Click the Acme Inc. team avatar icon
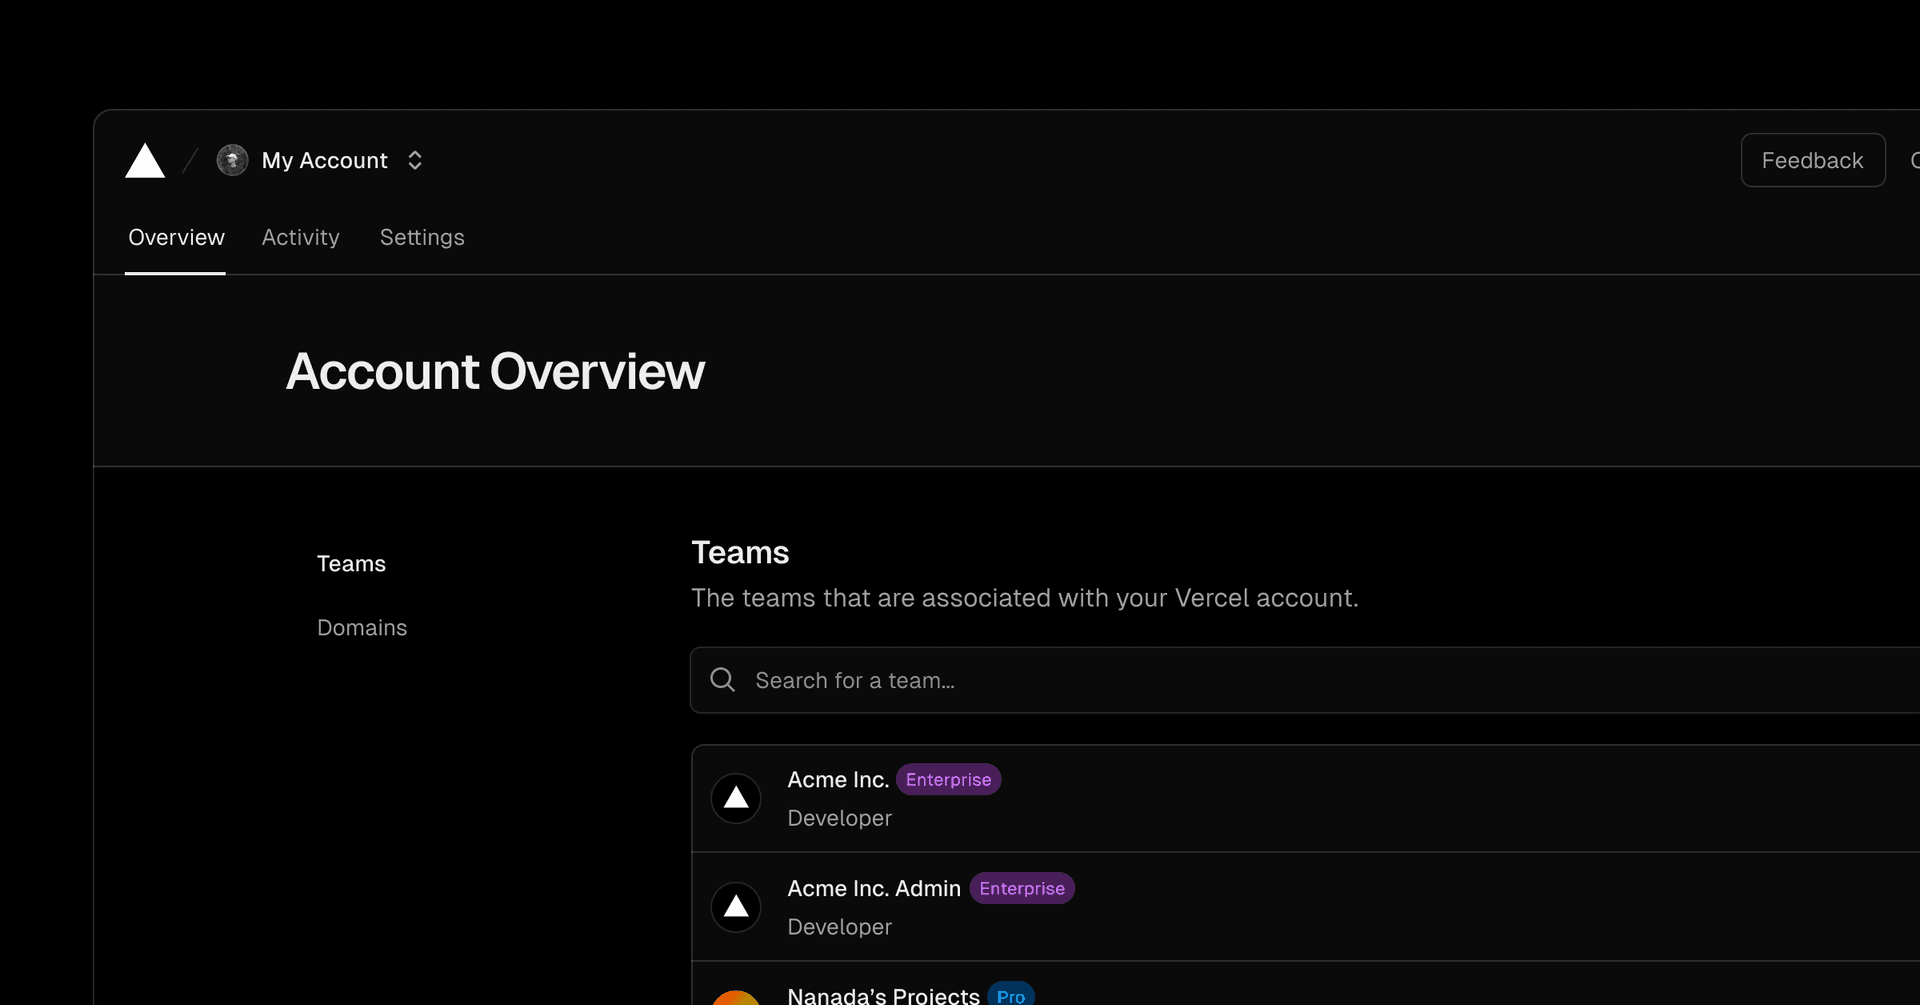Viewport: 1920px width, 1005px height. coord(736,798)
